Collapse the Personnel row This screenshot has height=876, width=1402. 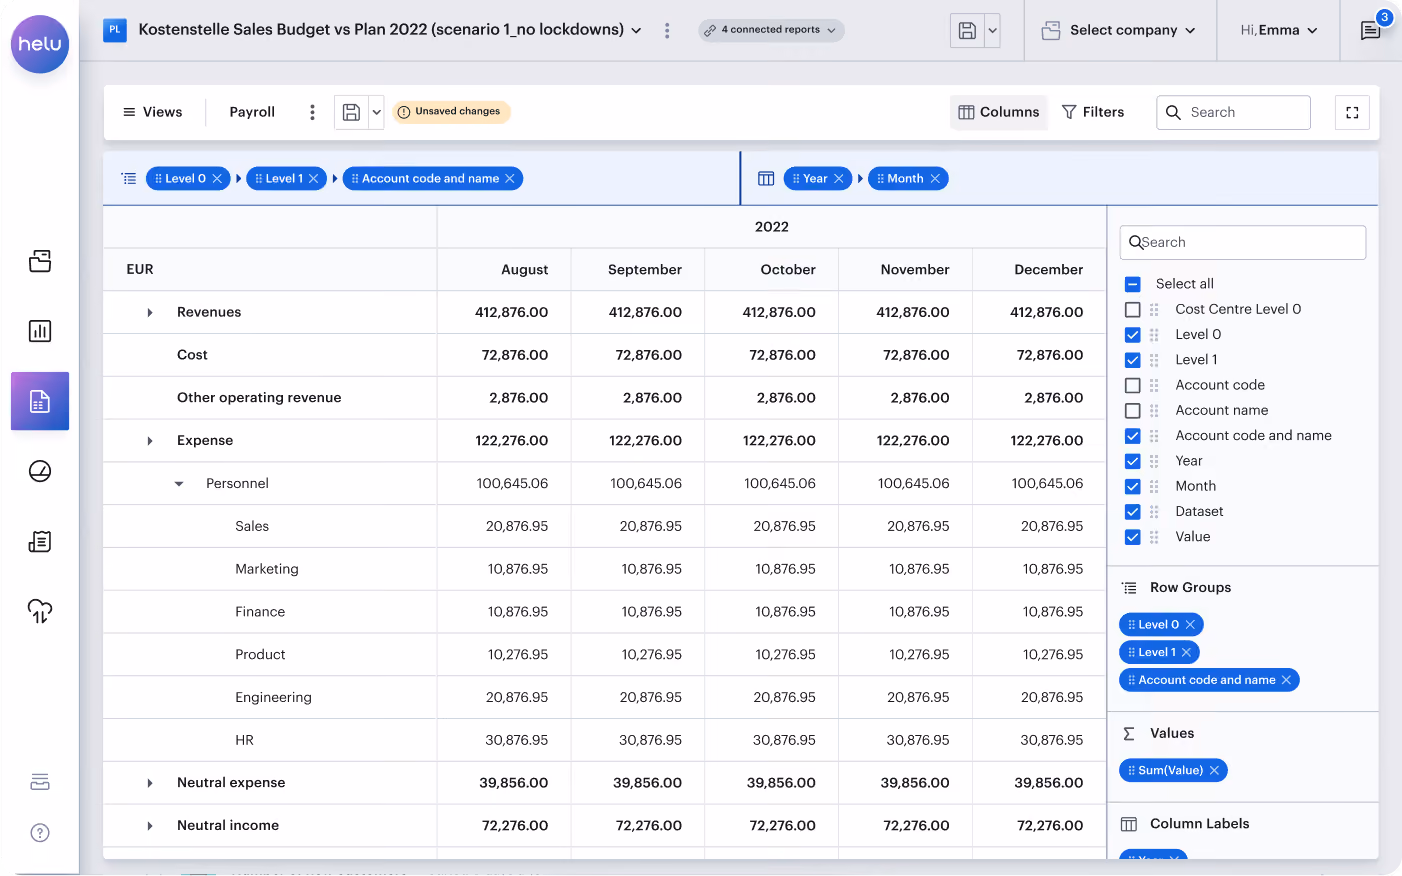[x=179, y=484]
